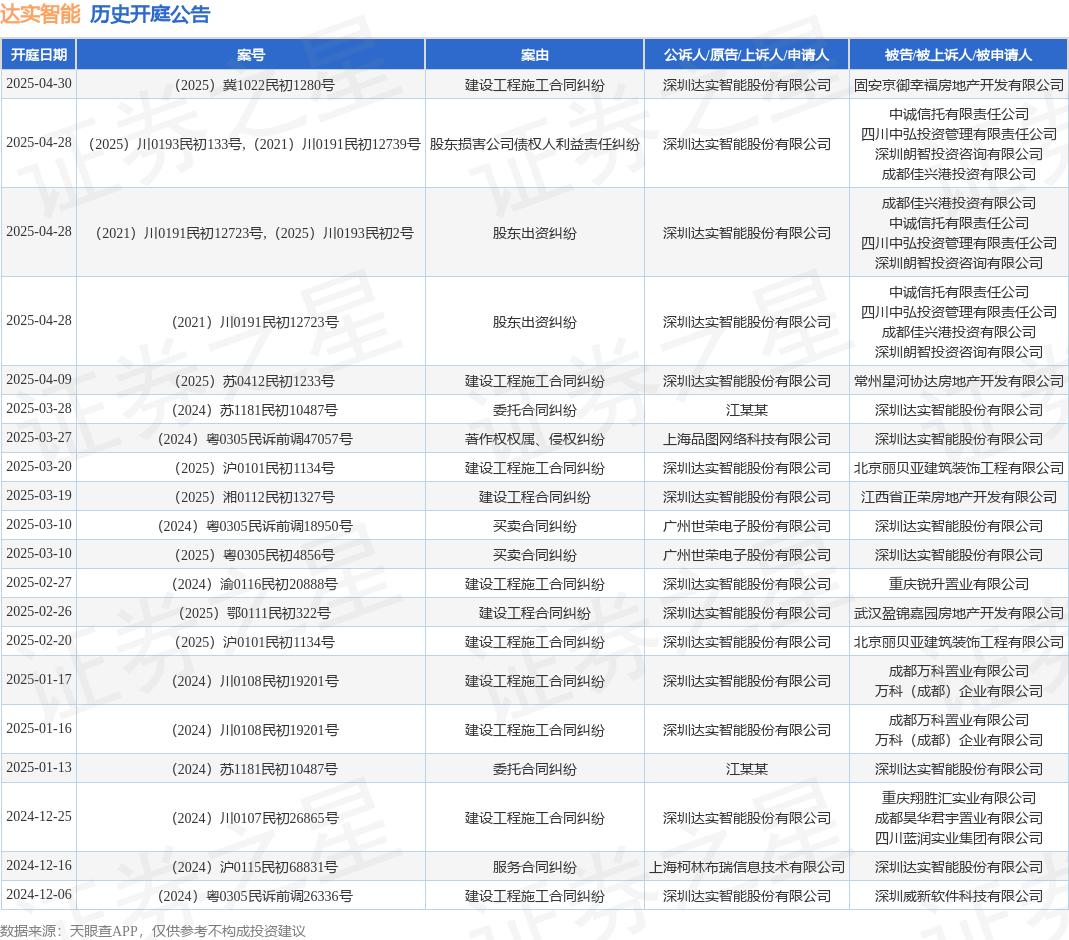The image size is (1069, 940).
Task: Select defendant 固安京御幸福房地产开发有限公司
Action: [959, 85]
